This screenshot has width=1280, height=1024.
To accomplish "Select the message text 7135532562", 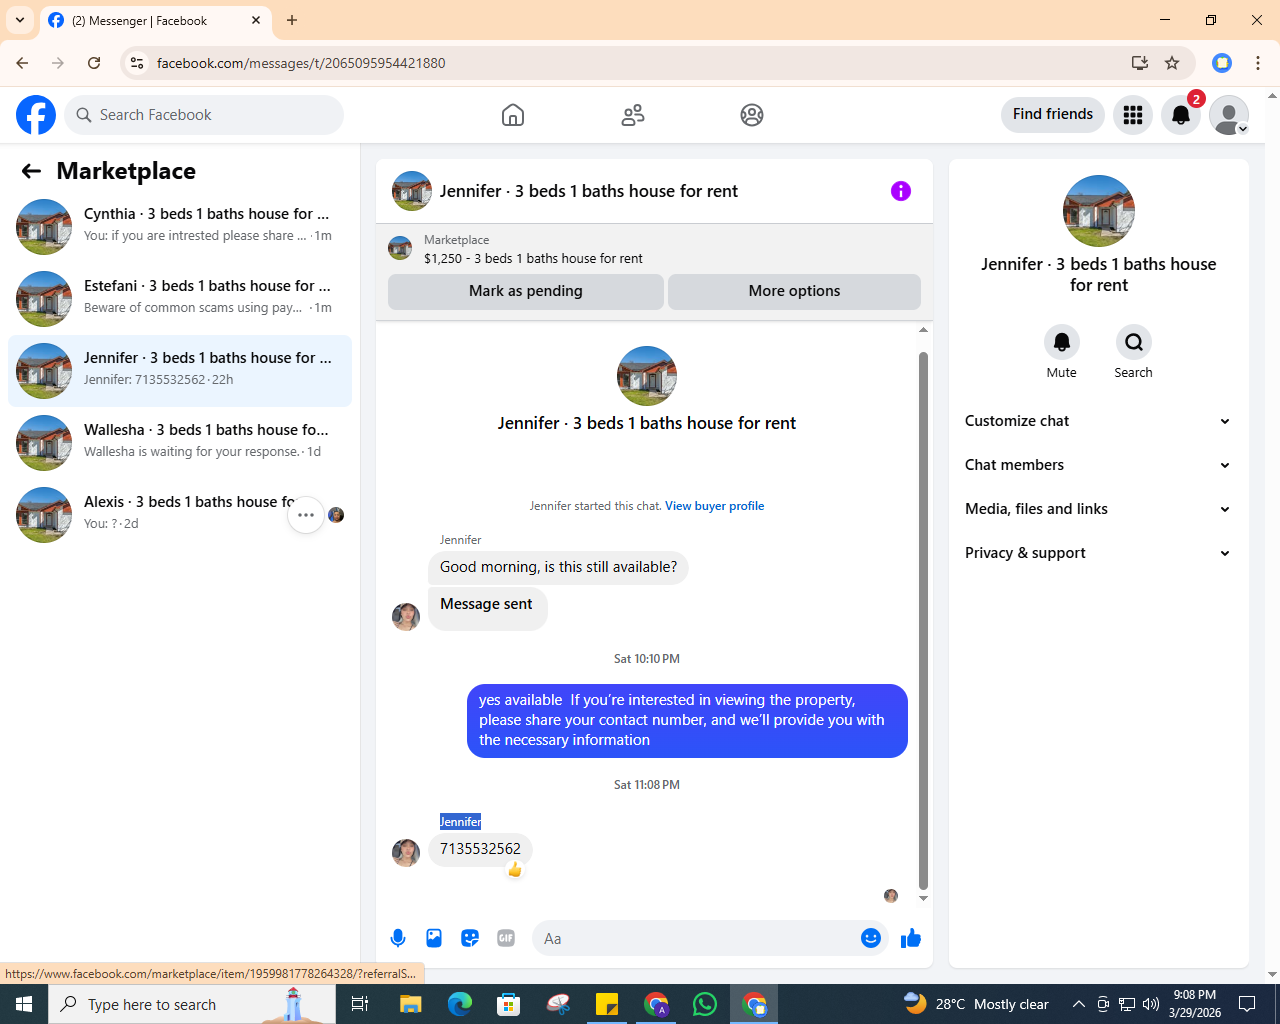I will coord(480,849).
